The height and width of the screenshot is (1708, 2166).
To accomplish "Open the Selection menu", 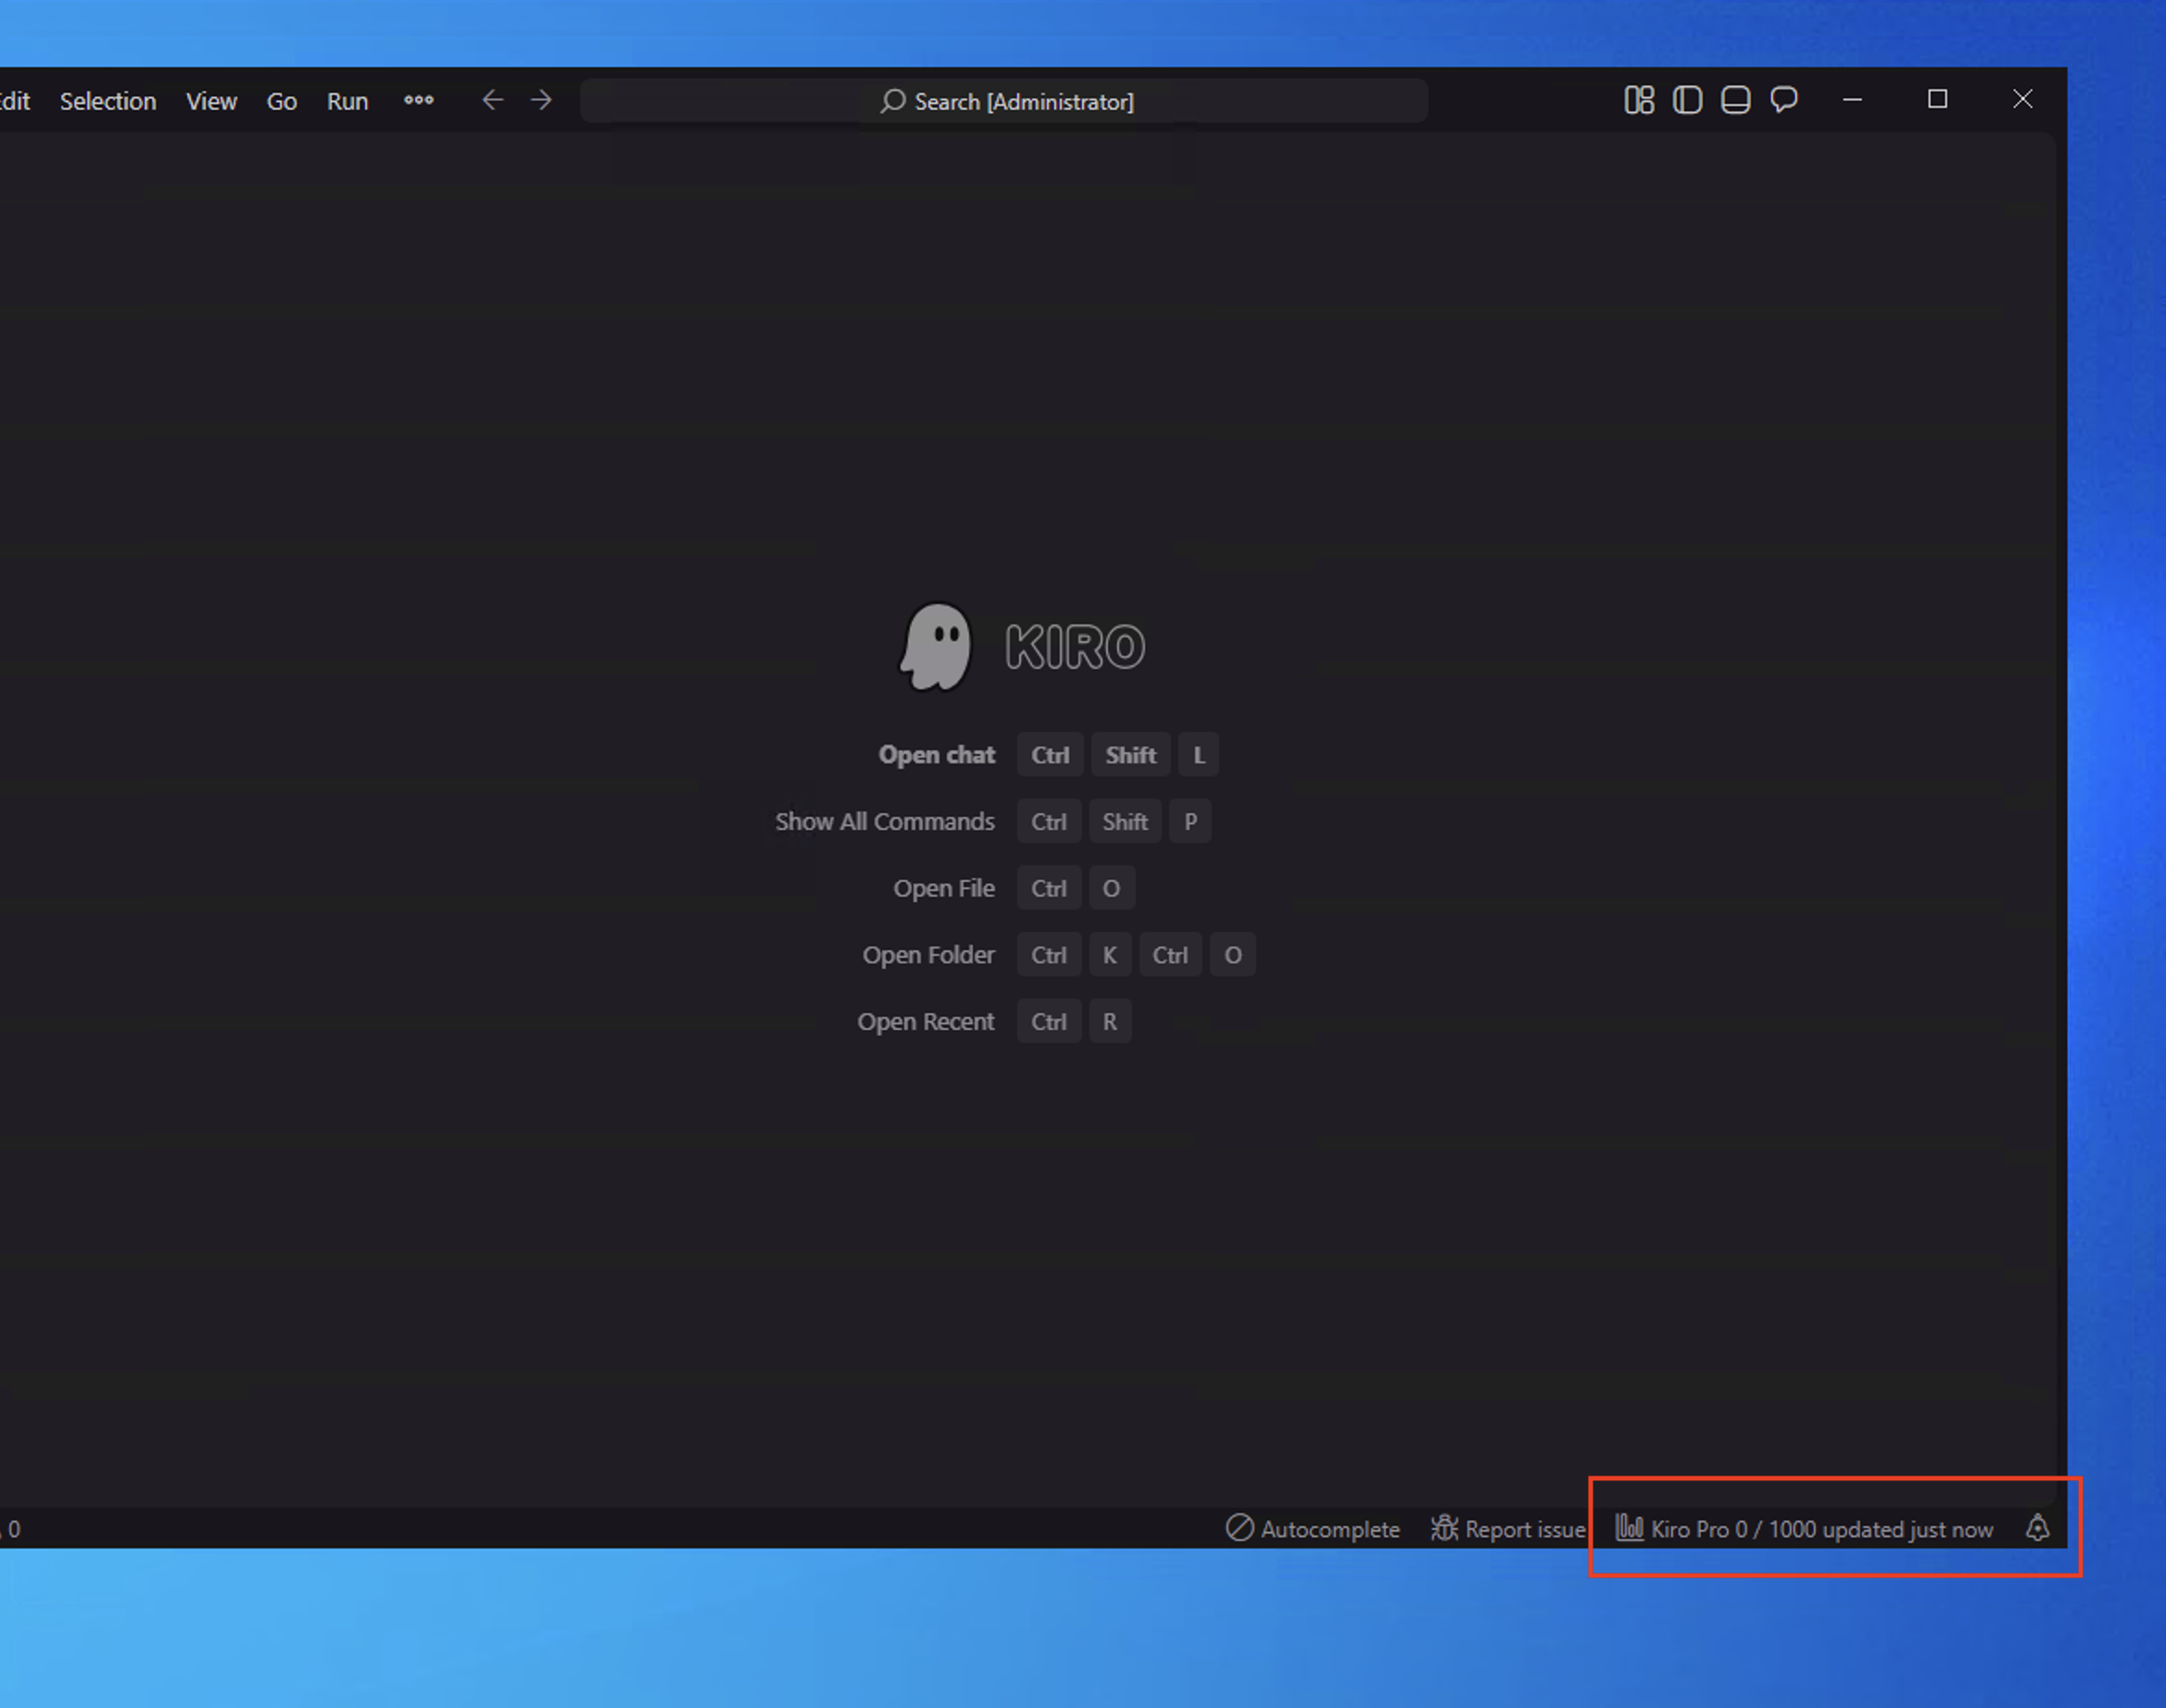I will 108,101.
